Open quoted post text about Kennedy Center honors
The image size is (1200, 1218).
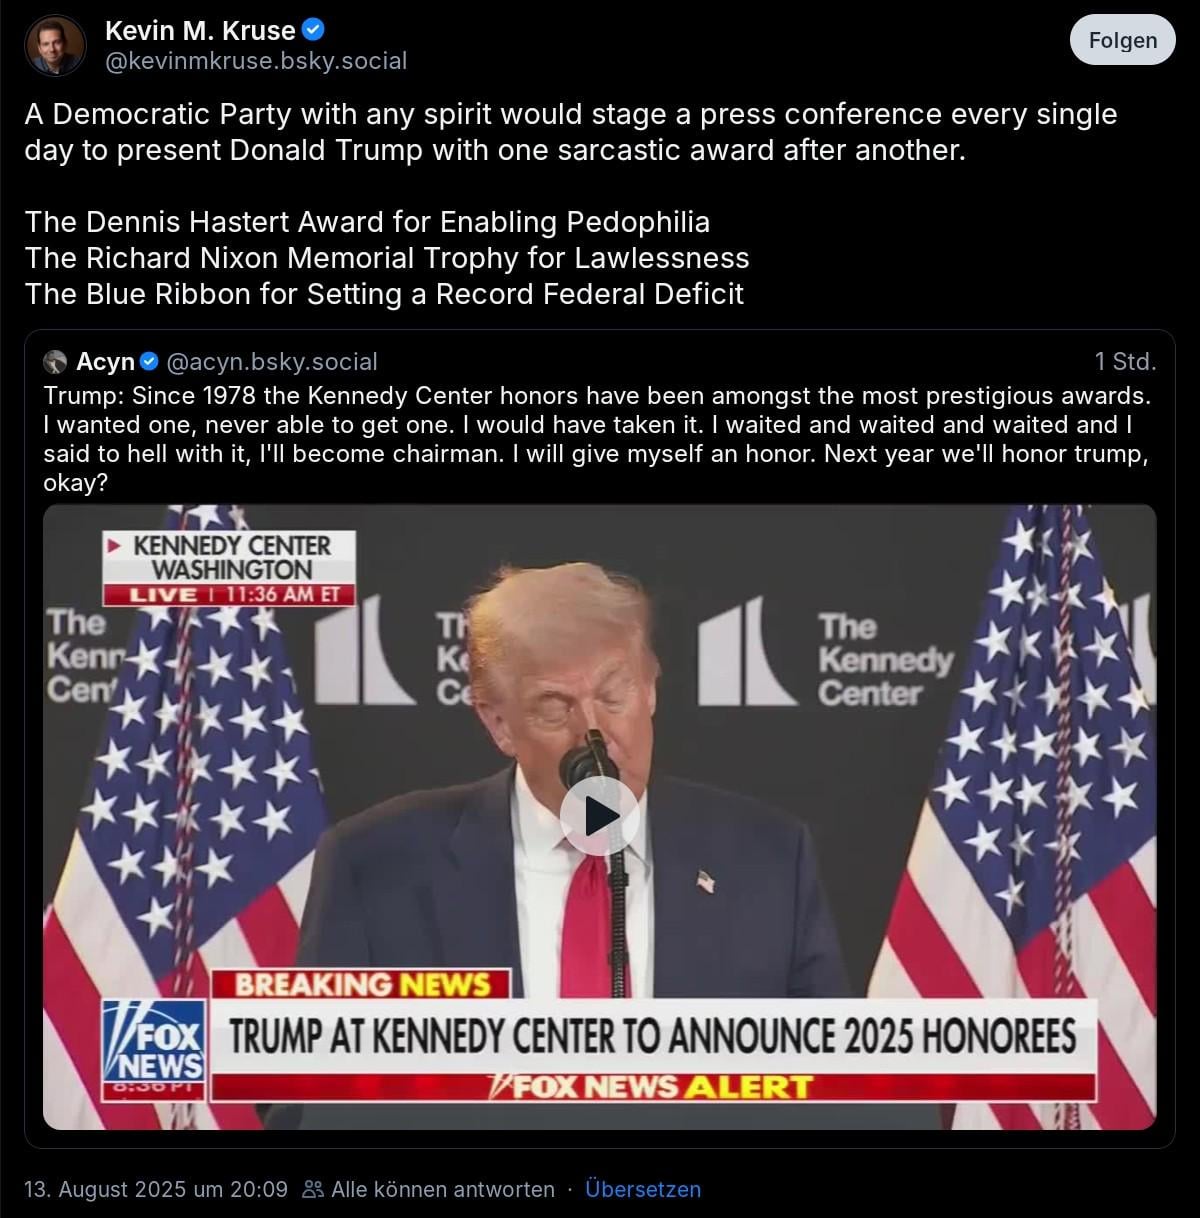pos(598,439)
